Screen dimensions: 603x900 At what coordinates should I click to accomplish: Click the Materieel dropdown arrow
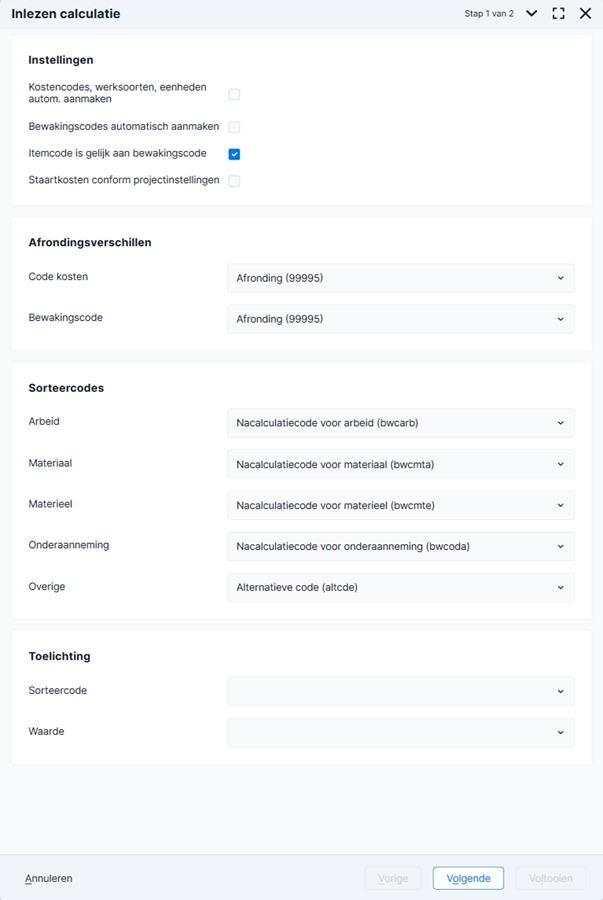(x=561, y=506)
